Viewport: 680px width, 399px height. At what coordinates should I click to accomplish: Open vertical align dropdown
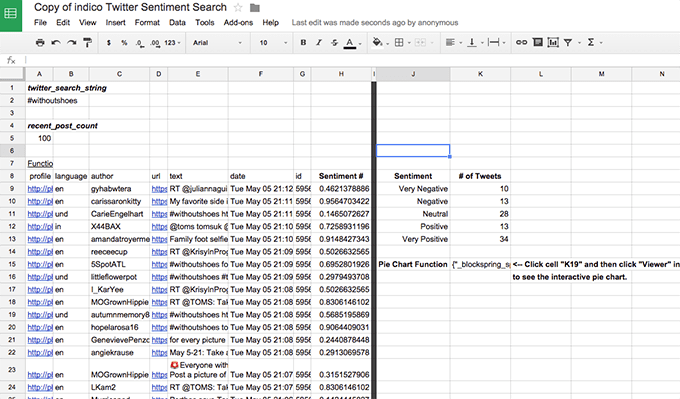[475, 43]
